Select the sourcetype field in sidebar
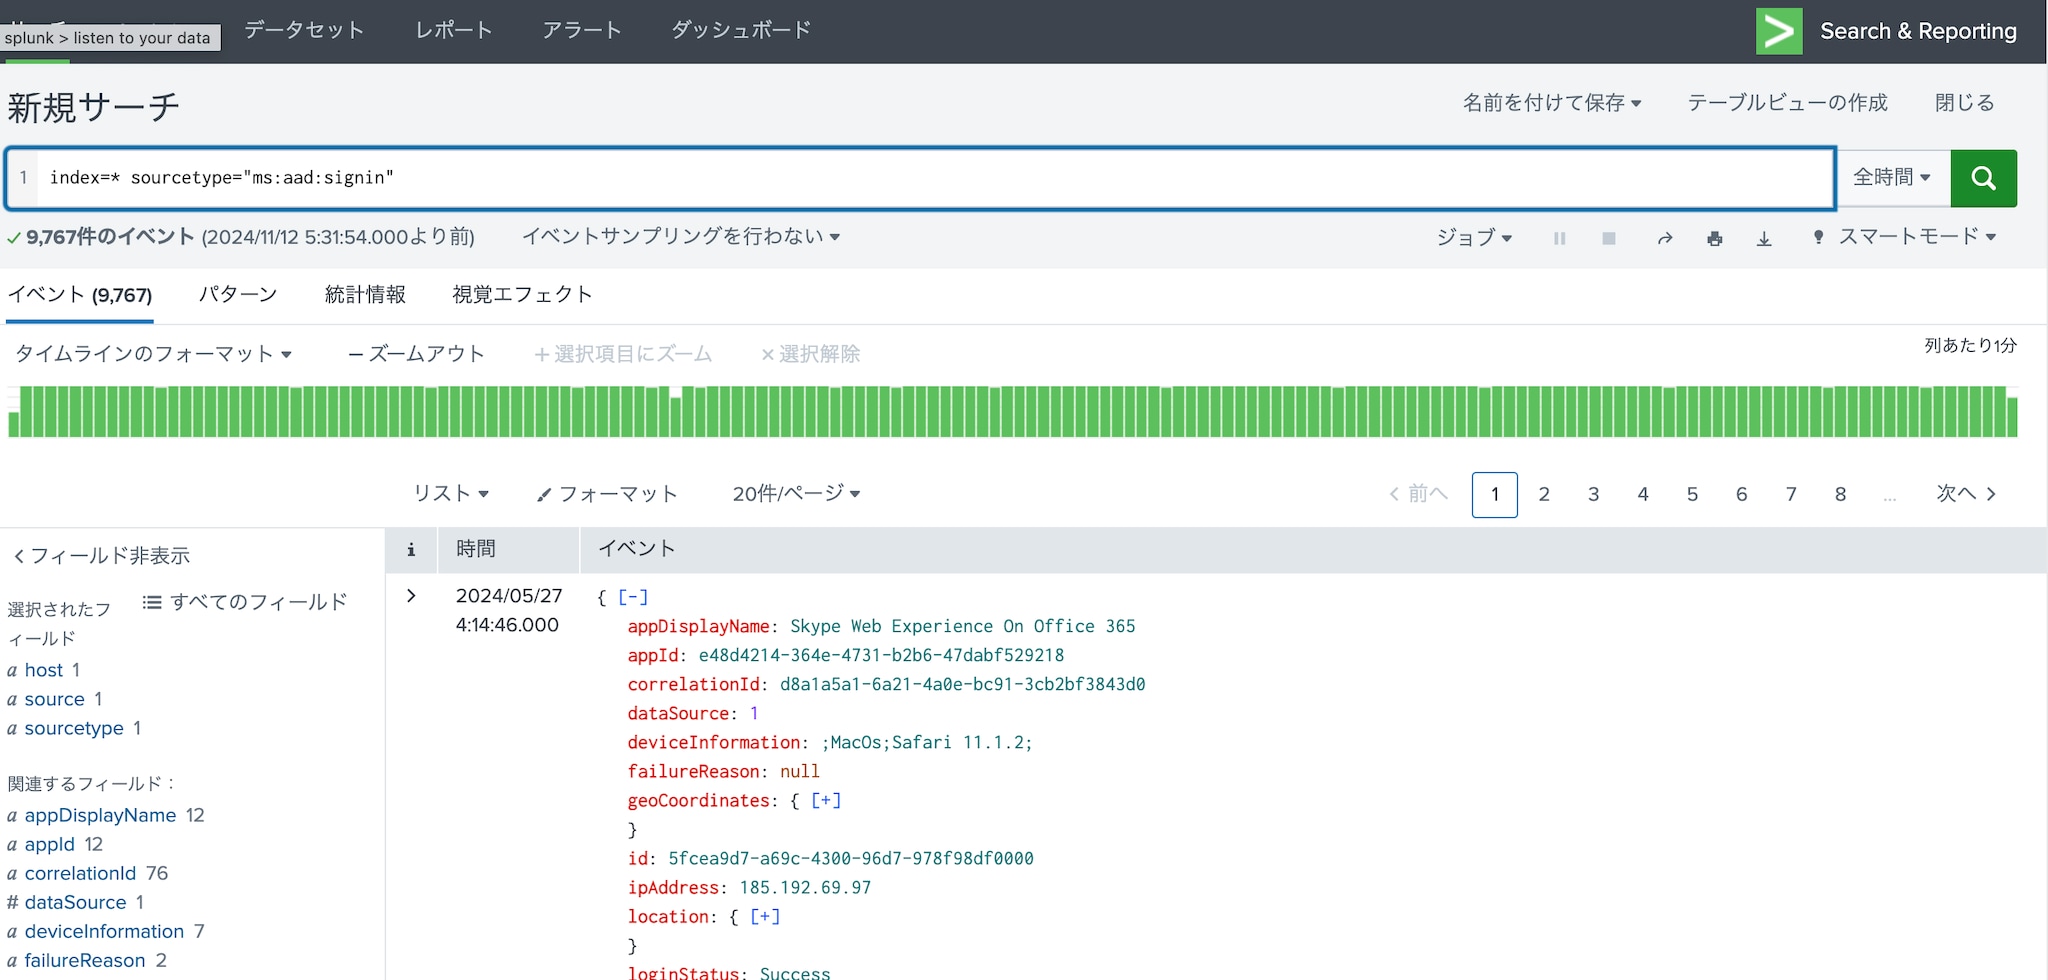Image resolution: width=2048 pixels, height=980 pixels. click(74, 728)
